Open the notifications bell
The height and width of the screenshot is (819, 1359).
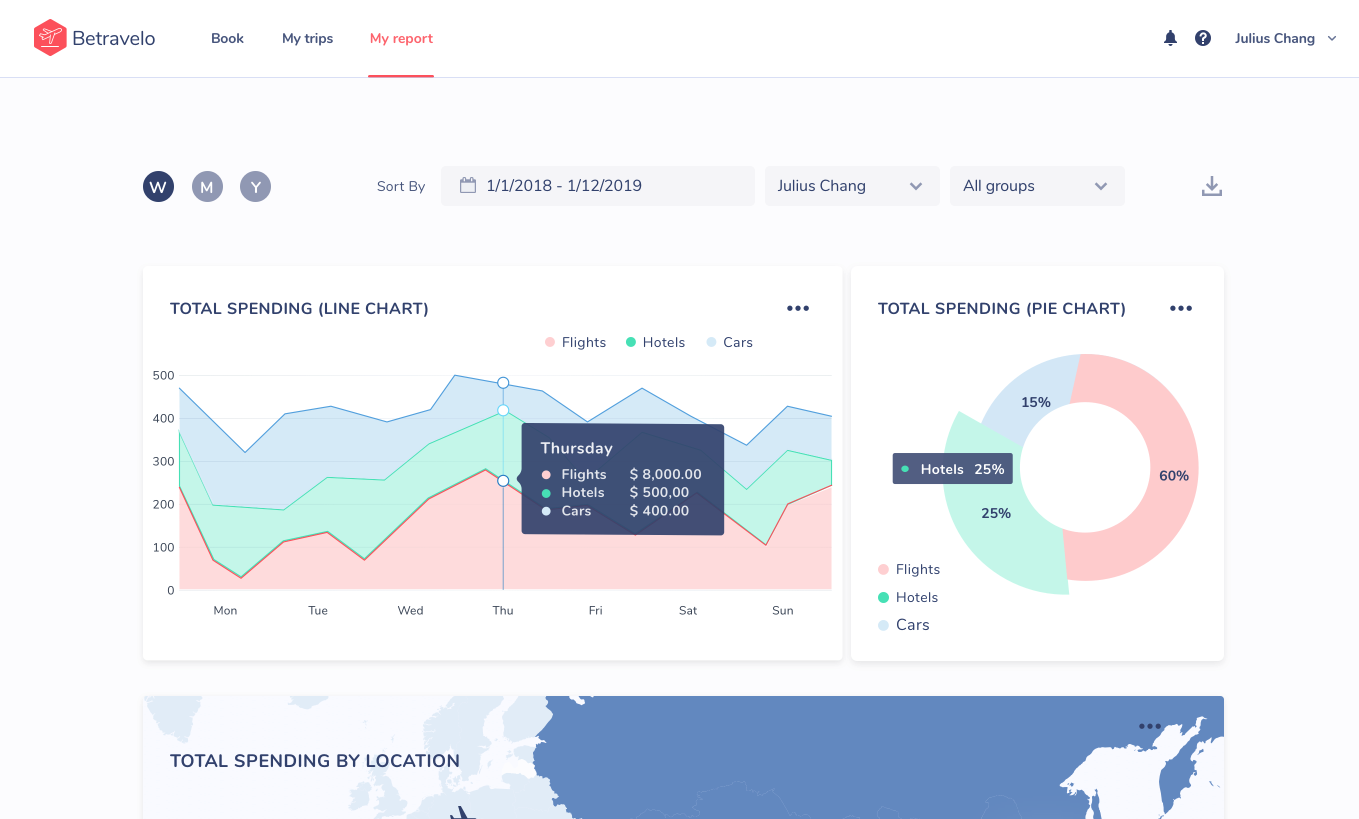click(x=1170, y=38)
